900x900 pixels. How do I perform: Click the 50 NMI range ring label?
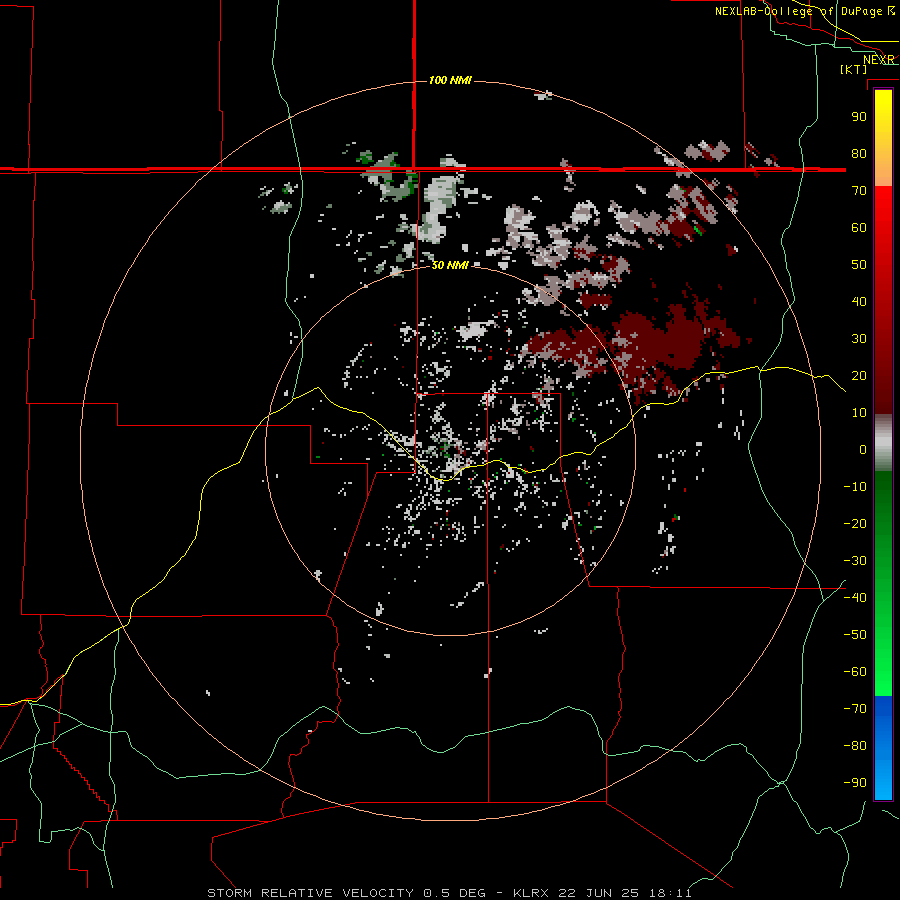pos(449,265)
